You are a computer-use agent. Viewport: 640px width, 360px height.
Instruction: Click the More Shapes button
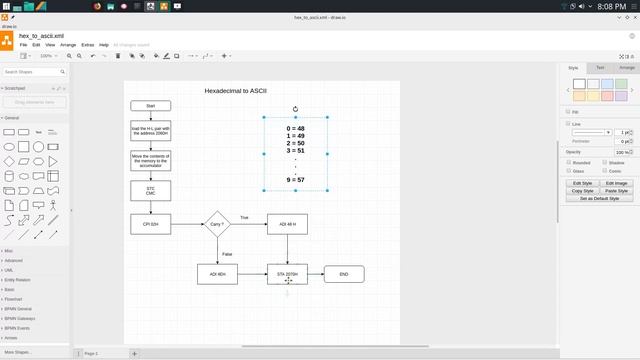pos(17,352)
